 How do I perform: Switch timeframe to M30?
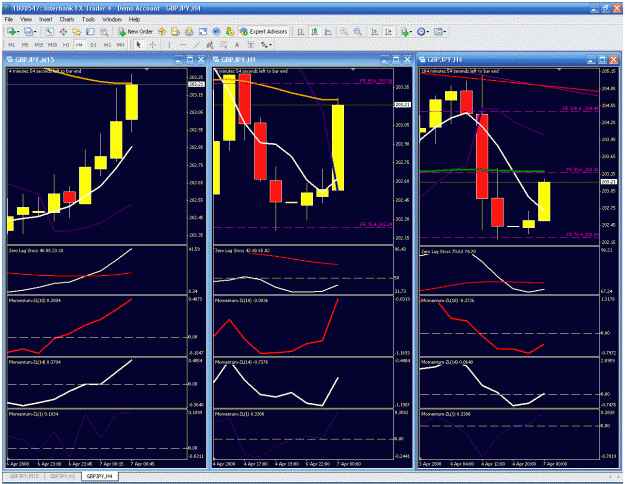(52, 45)
